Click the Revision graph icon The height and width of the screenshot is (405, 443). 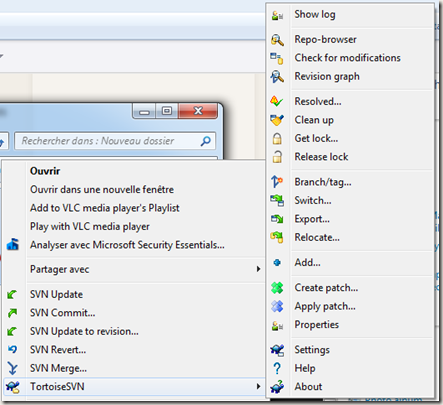pos(277,77)
